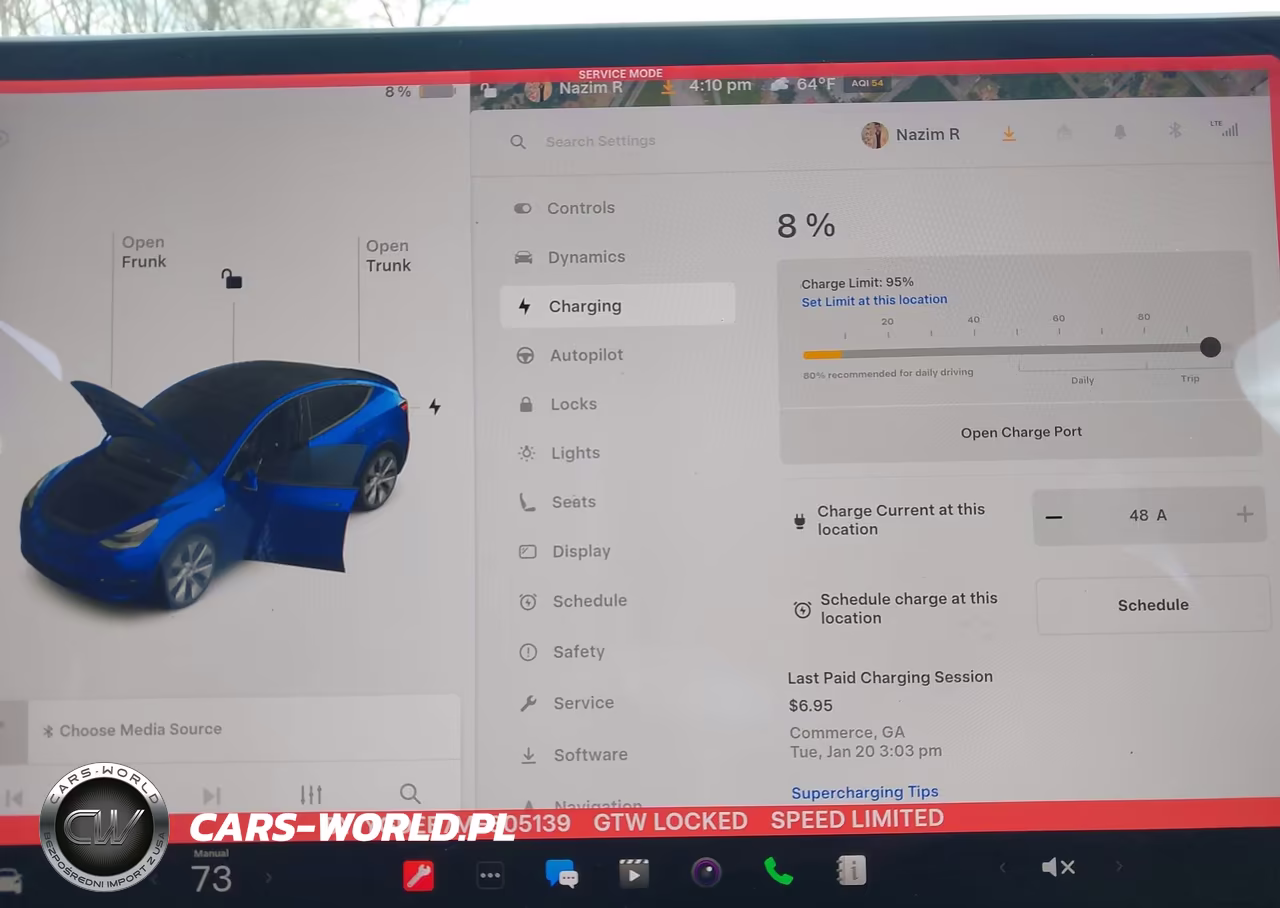The height and width of the screenshot is (908, 1280).
Task: Click the 48 A charge current value
Action: pyautogui.click(x=1148, y=515)
